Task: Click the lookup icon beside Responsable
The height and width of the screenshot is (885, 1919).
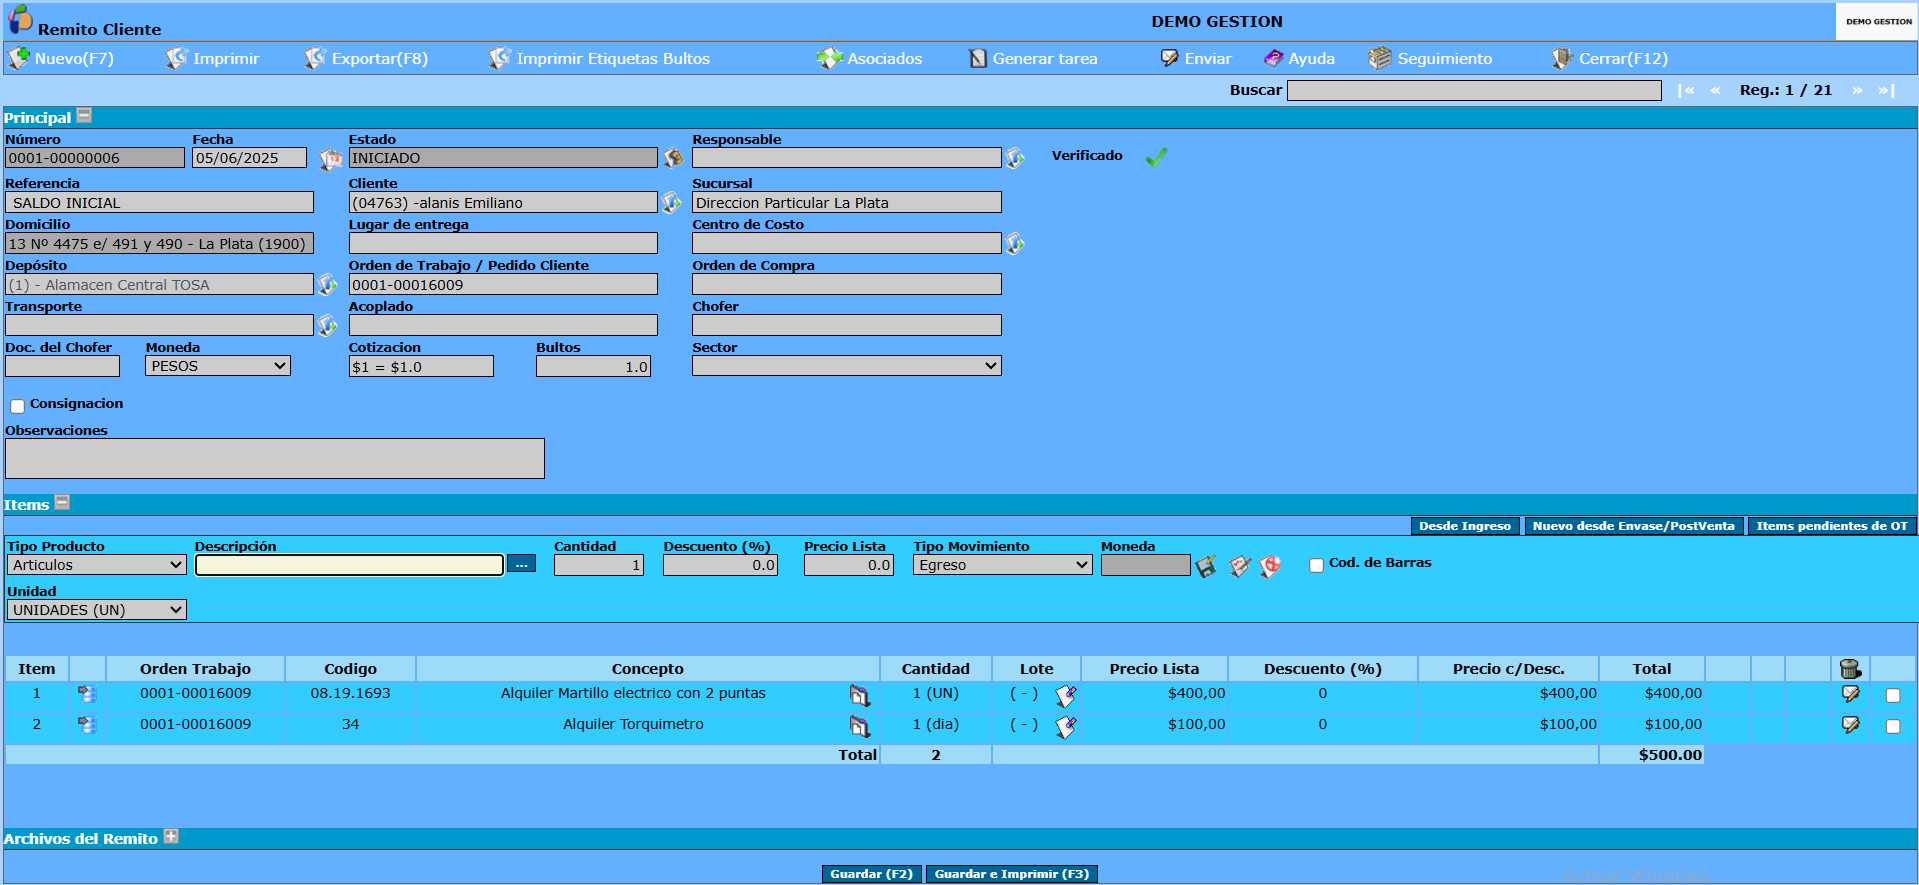Action: [x=1015, y=158]
